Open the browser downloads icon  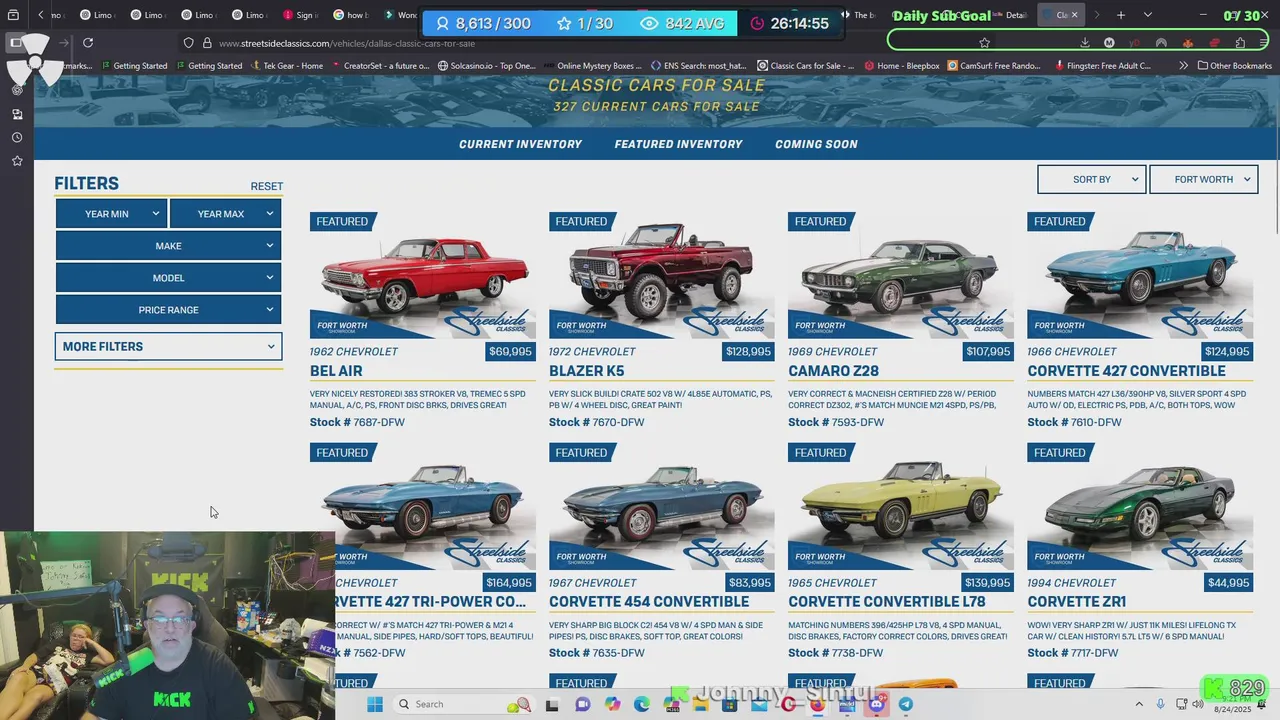(1085, 43)
